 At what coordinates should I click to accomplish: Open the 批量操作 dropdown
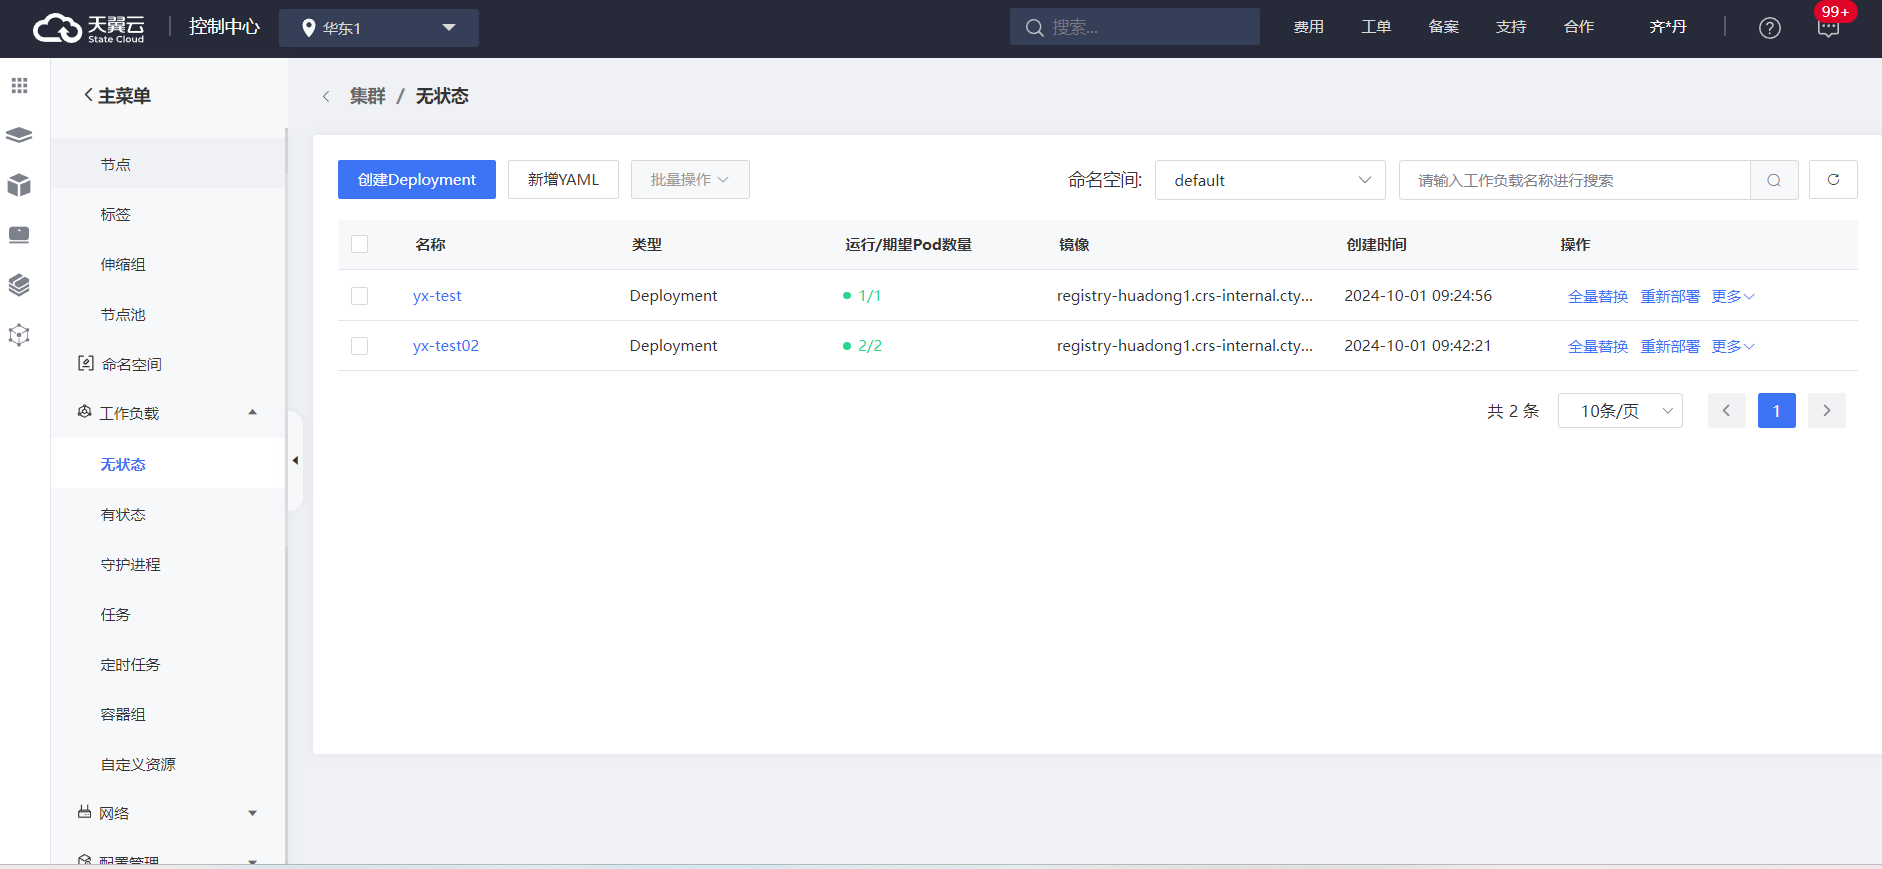(690, 180)
